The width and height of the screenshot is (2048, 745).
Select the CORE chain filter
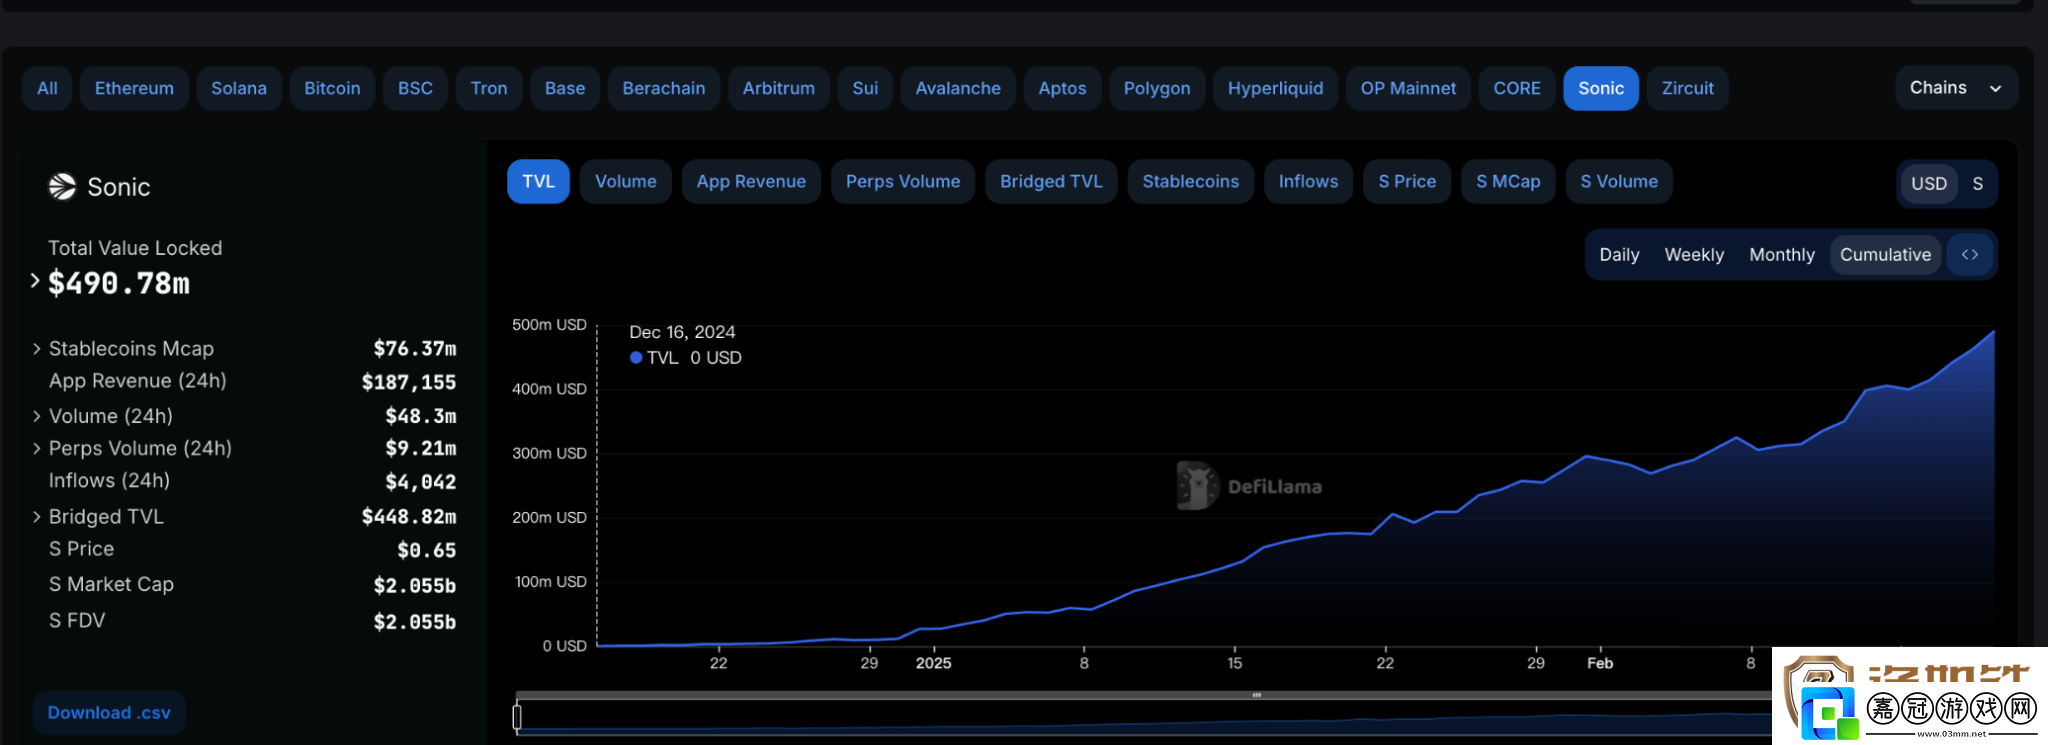[x=1517, y=89]
